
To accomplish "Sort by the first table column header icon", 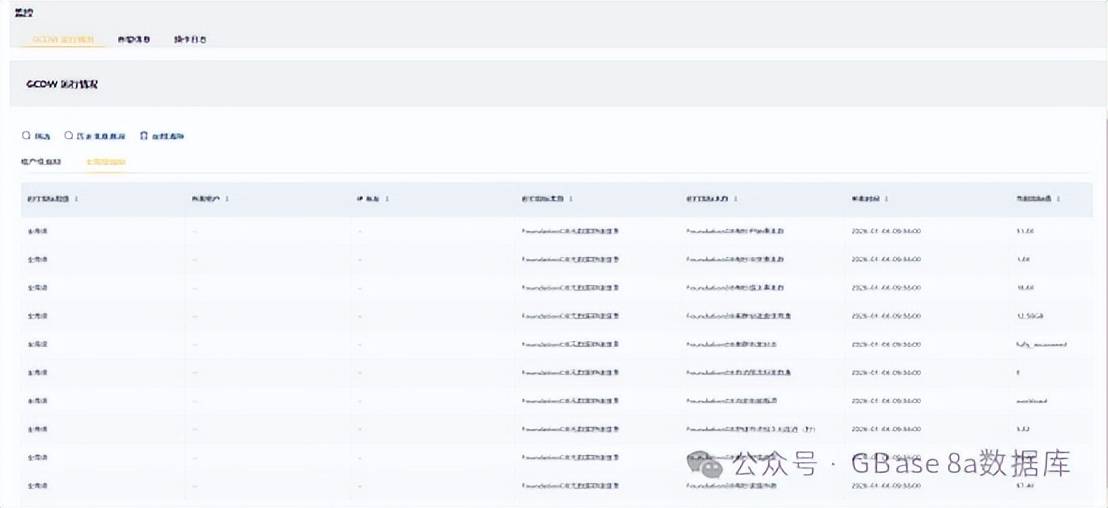I will (76, 199).
